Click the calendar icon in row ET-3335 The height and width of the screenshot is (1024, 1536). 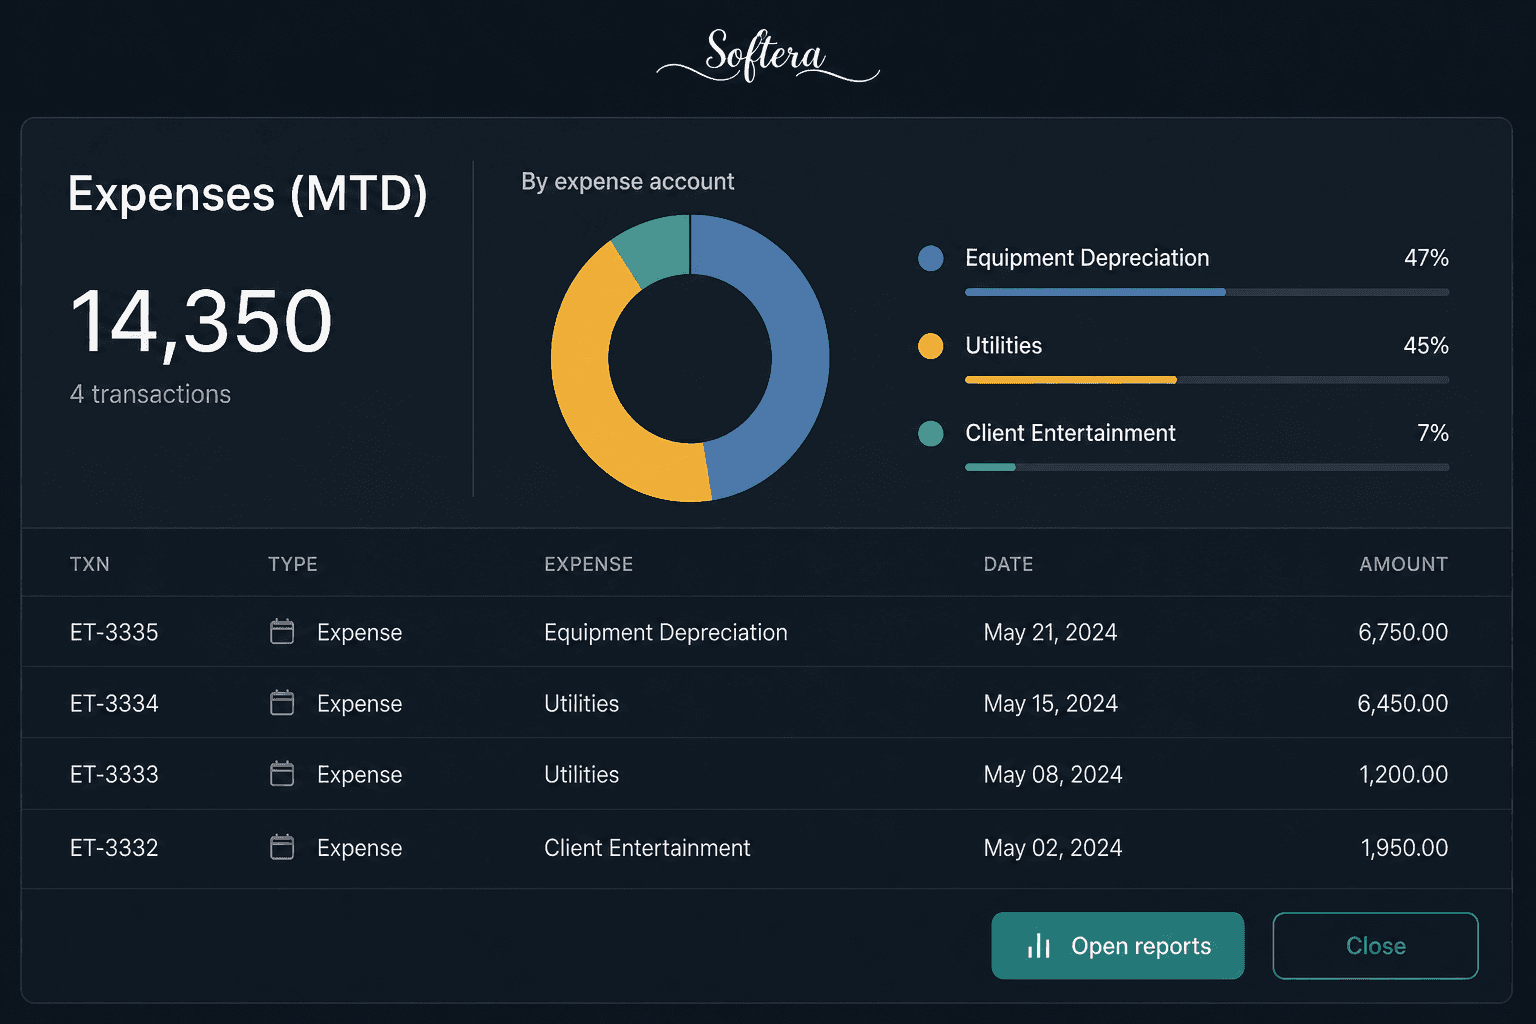coord(282,632)
